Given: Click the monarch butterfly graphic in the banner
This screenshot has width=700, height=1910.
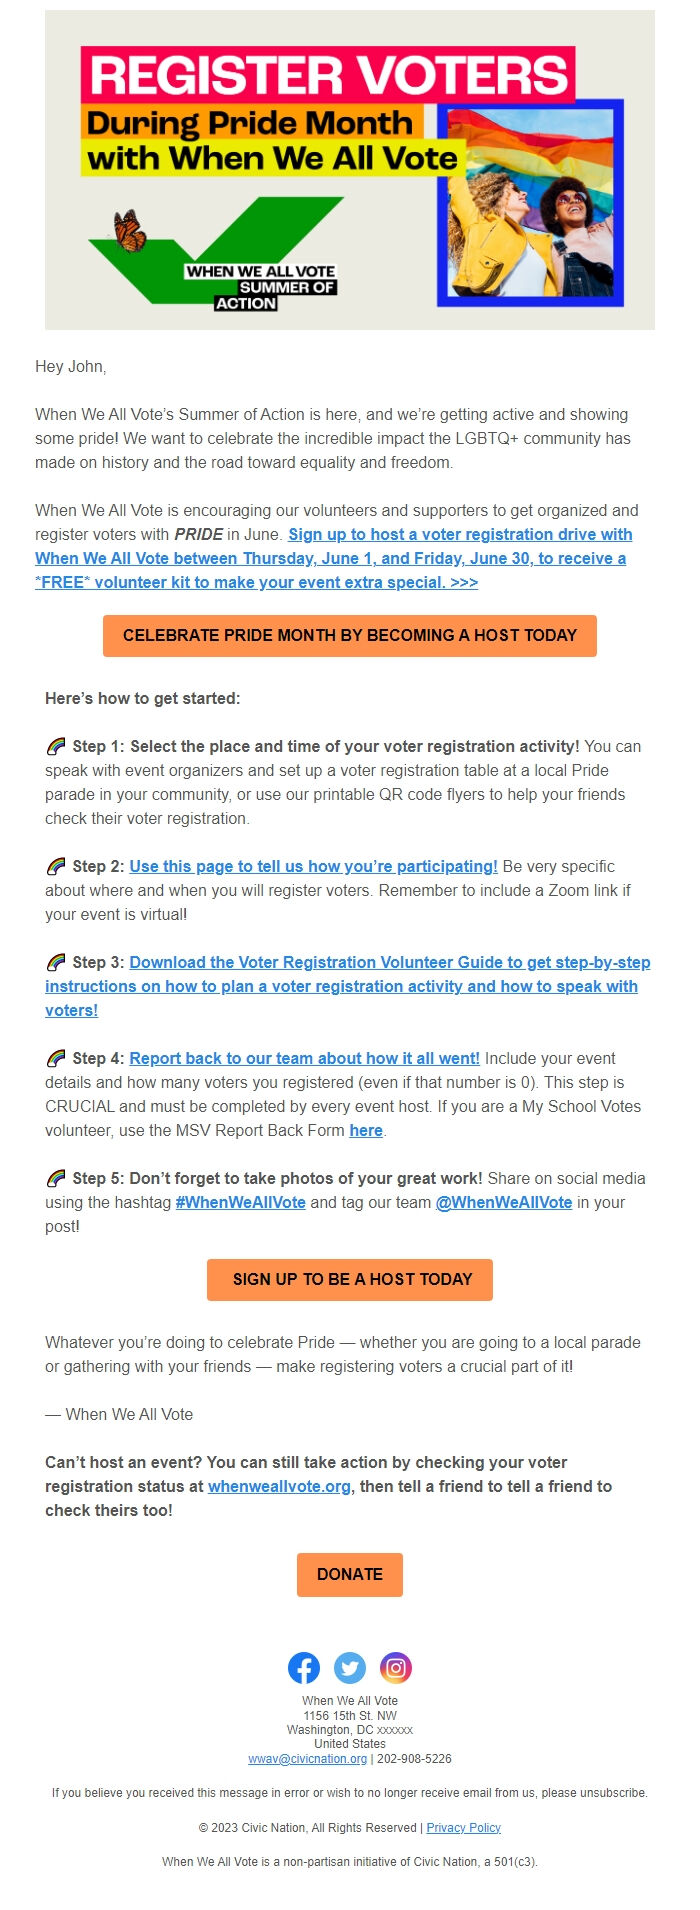Looking at the screenshot, I should pyautogui.click(x=128, y=227).
